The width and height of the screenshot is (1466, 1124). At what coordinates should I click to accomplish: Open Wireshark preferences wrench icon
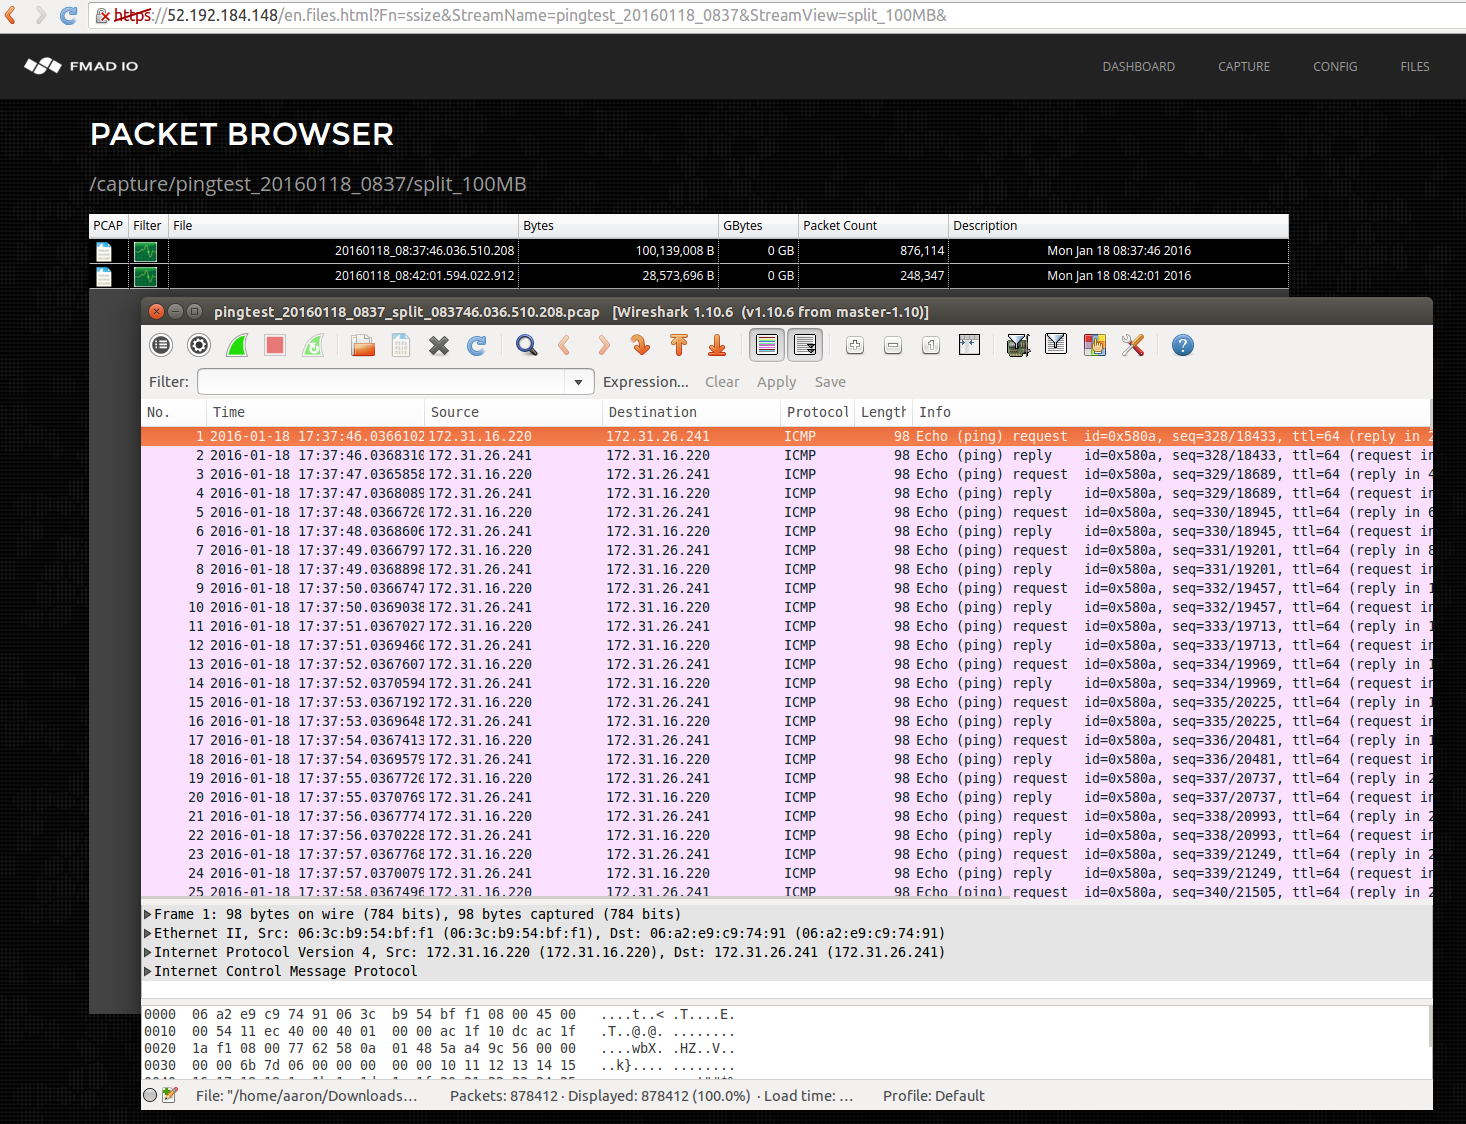(1132, 345)
